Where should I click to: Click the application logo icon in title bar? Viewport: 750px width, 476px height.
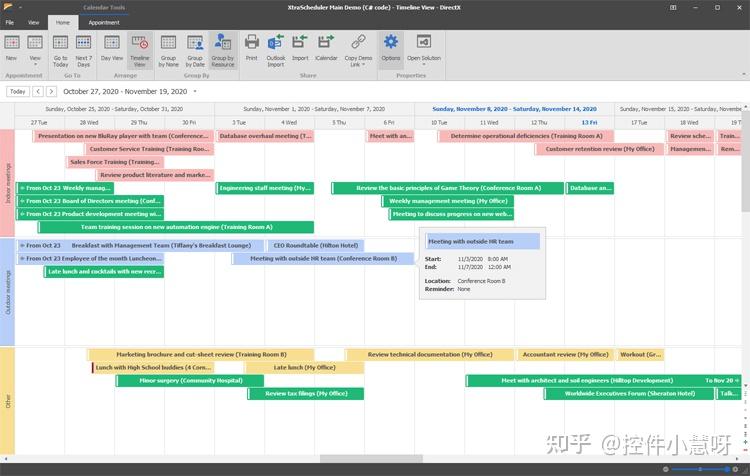pos(8,7)
